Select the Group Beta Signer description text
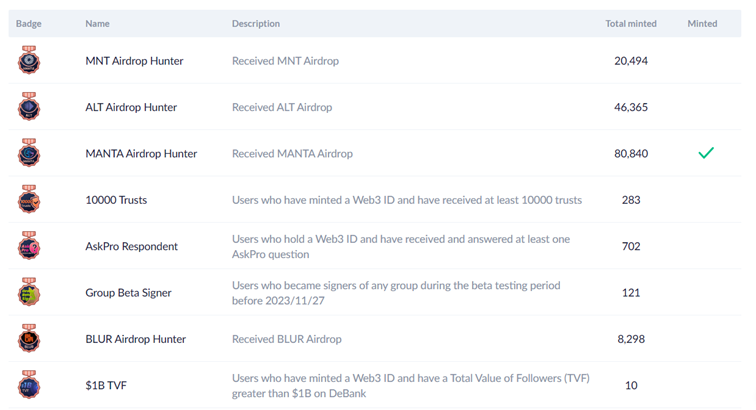The width and height of the screenshot is (756, 410). click(396, 293)
